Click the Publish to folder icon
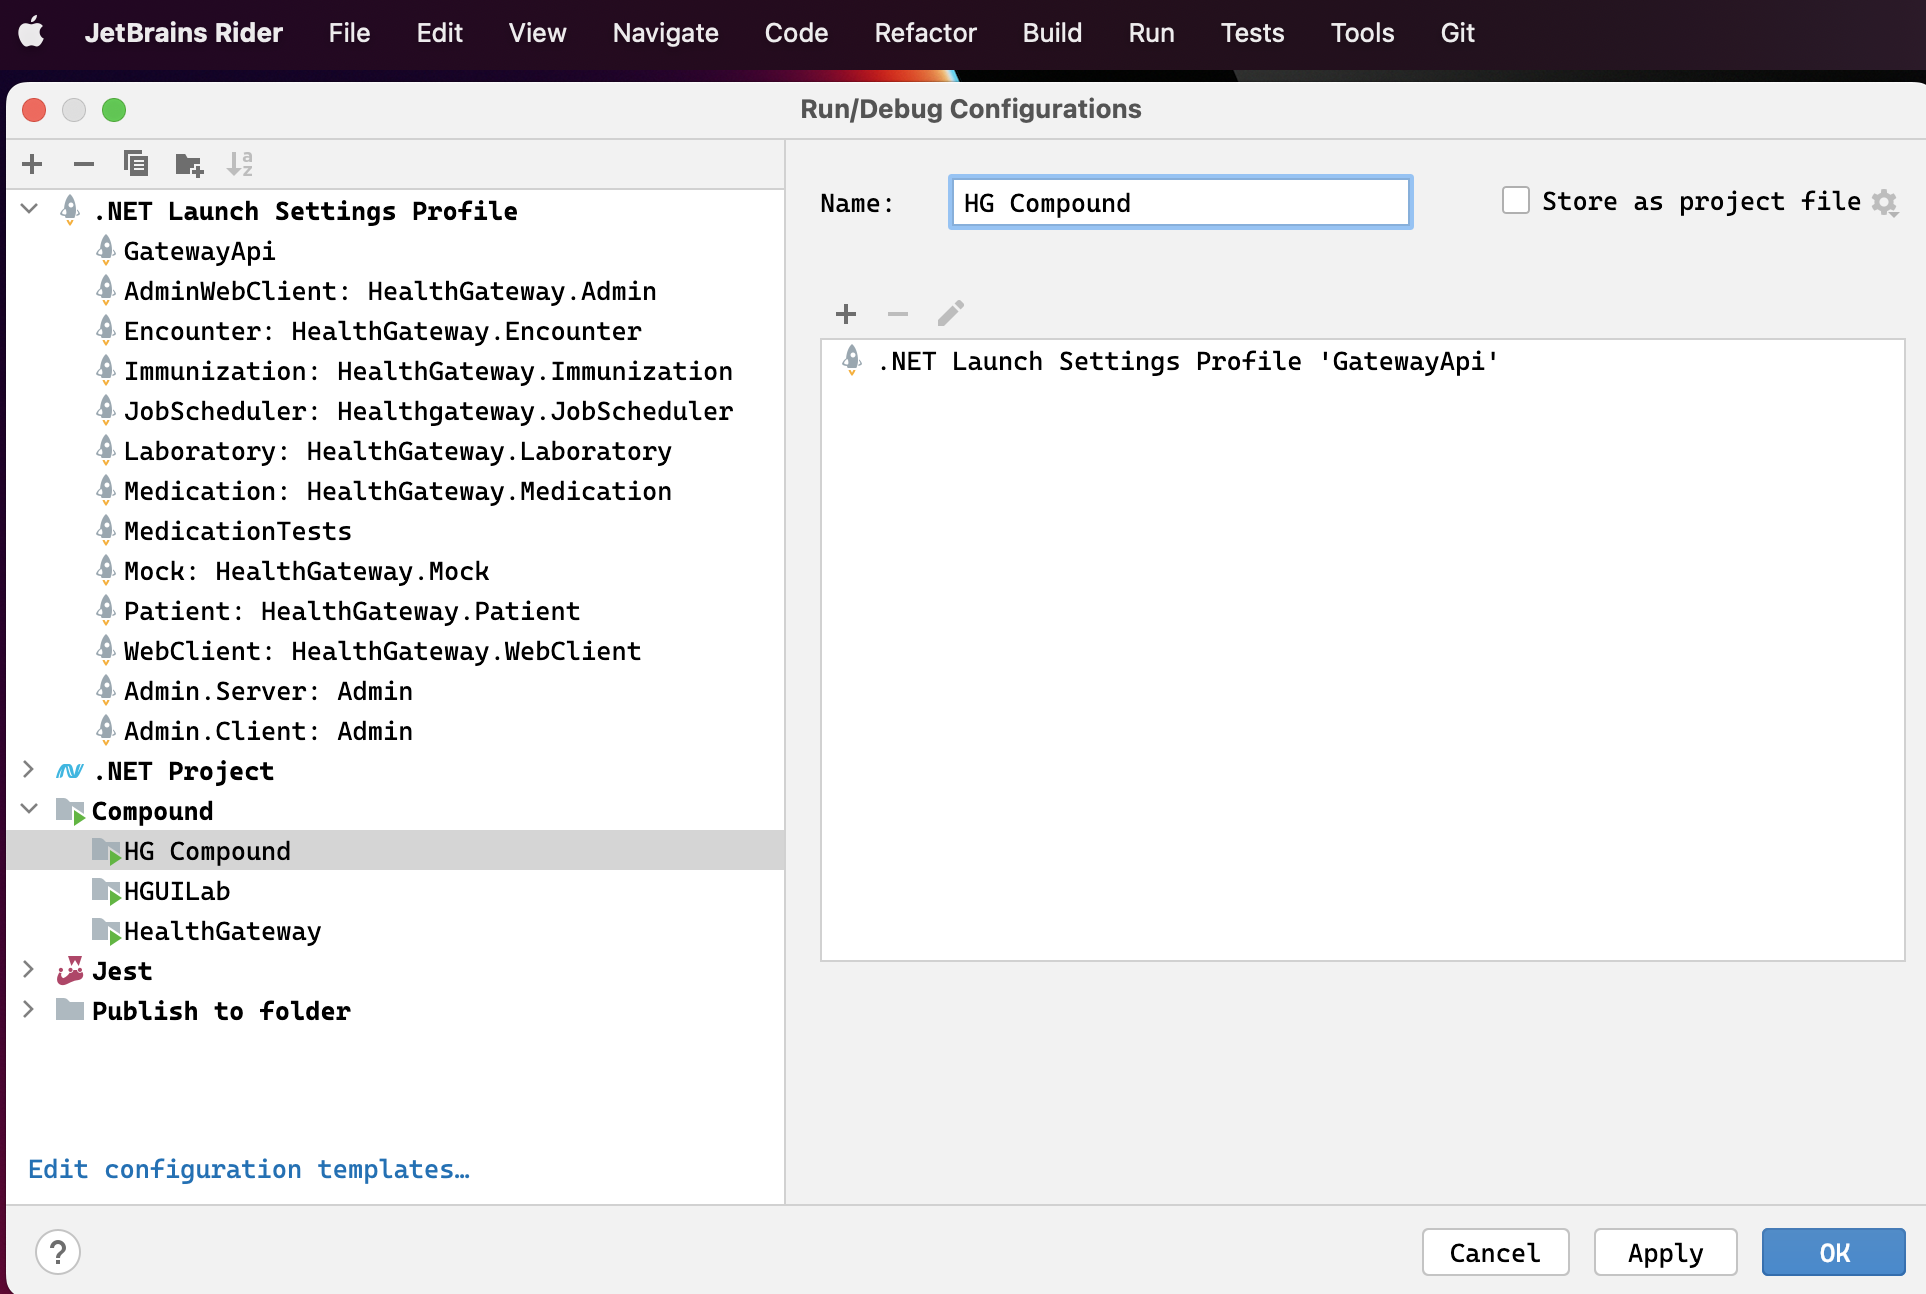 click(70, 1009)
